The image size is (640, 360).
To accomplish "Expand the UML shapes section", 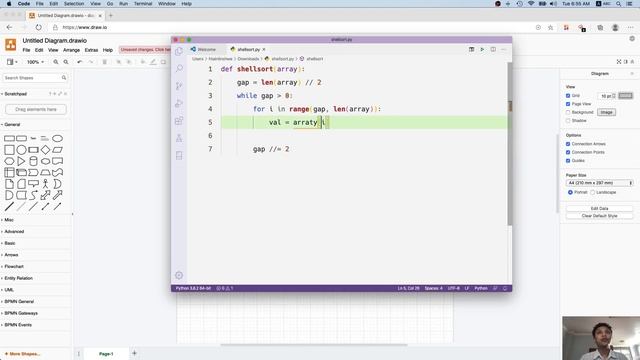I will click(9, 290).
